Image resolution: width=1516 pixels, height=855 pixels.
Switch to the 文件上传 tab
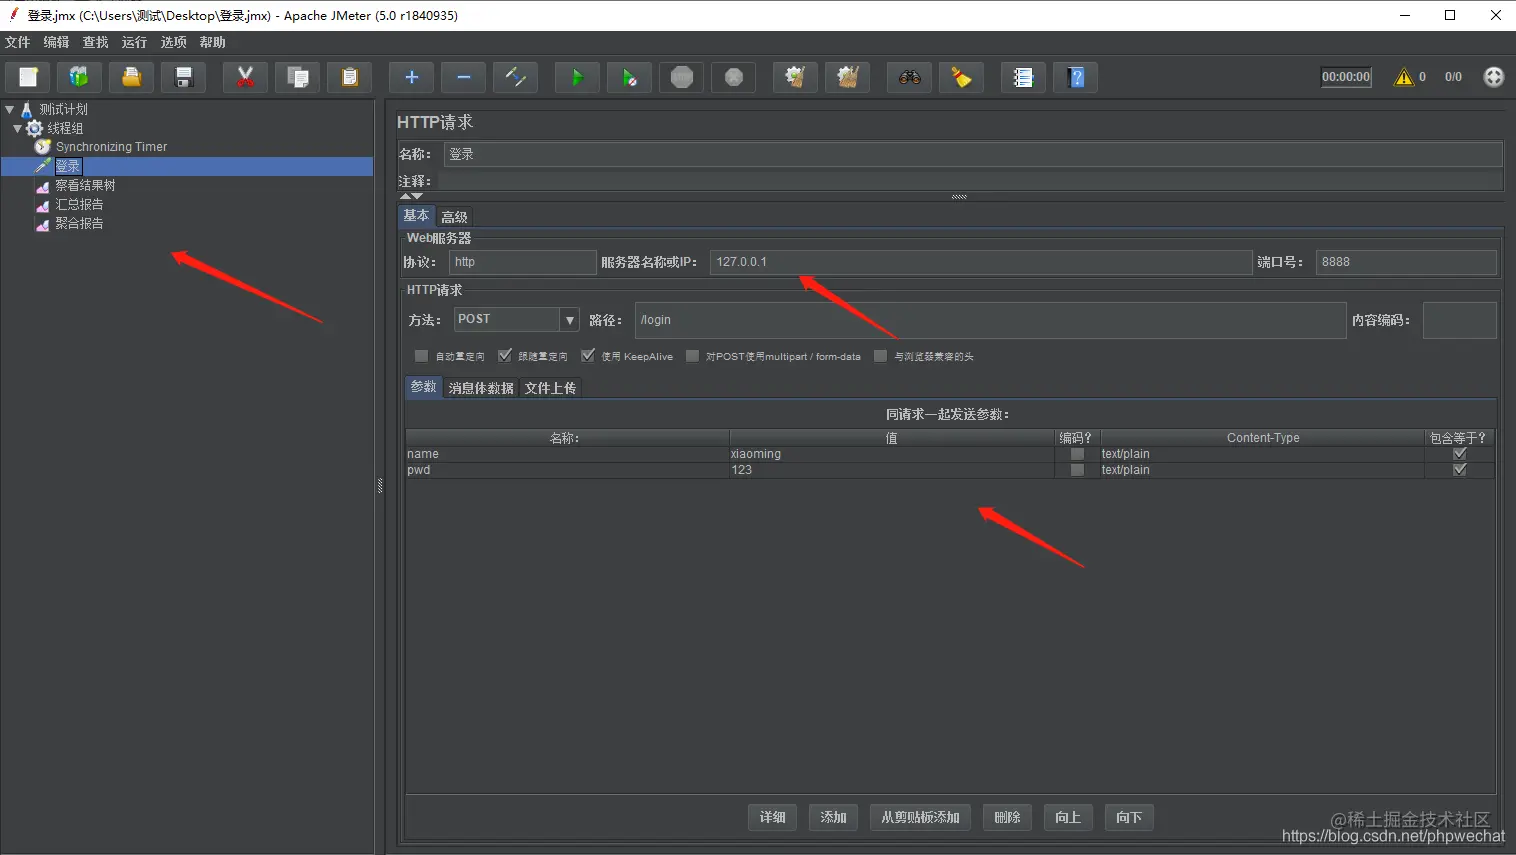coord(550,388)
